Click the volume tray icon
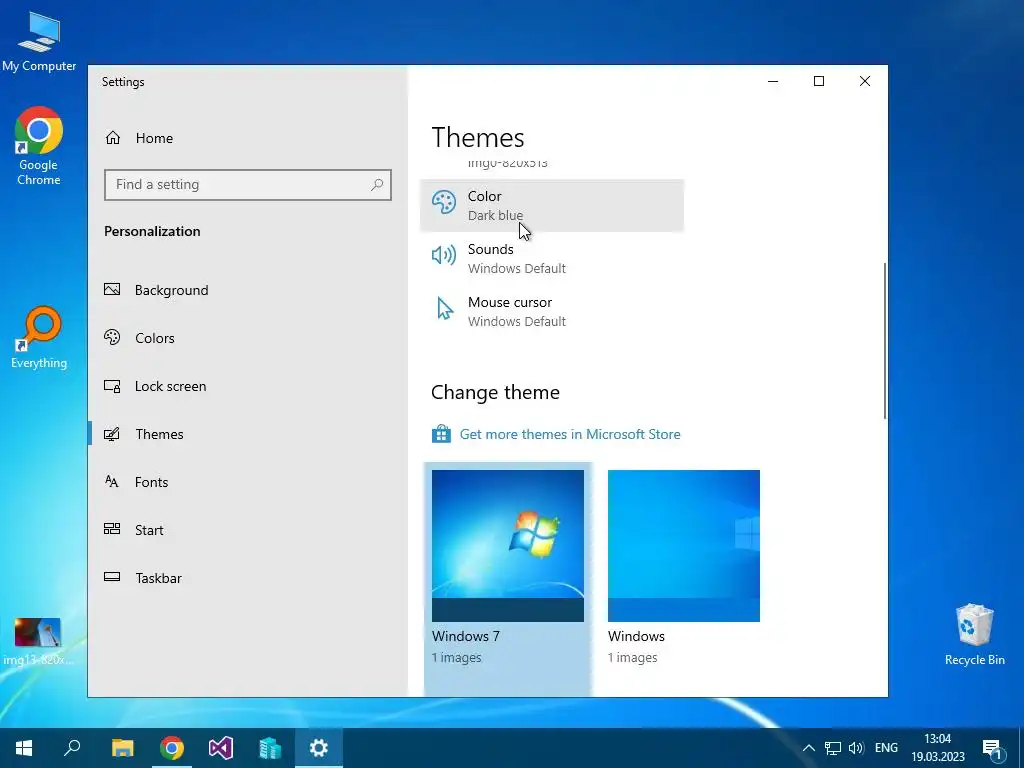Image resolution: width=1024 pixels, height=768 pixels. (856, 748)
